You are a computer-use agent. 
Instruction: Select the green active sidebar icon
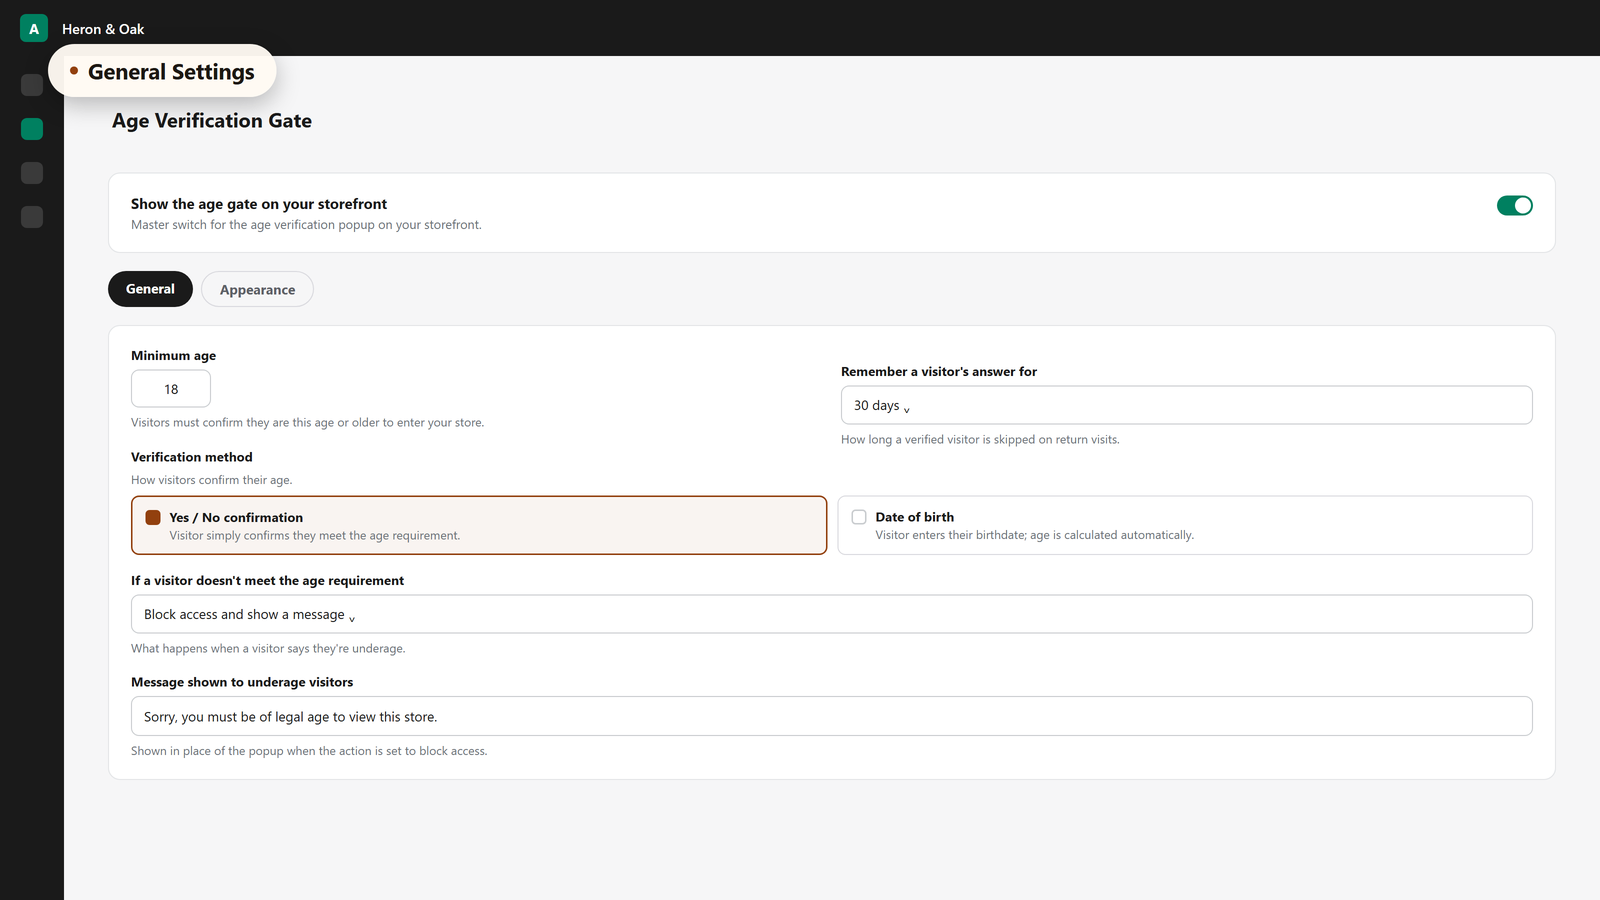(32, 129)
